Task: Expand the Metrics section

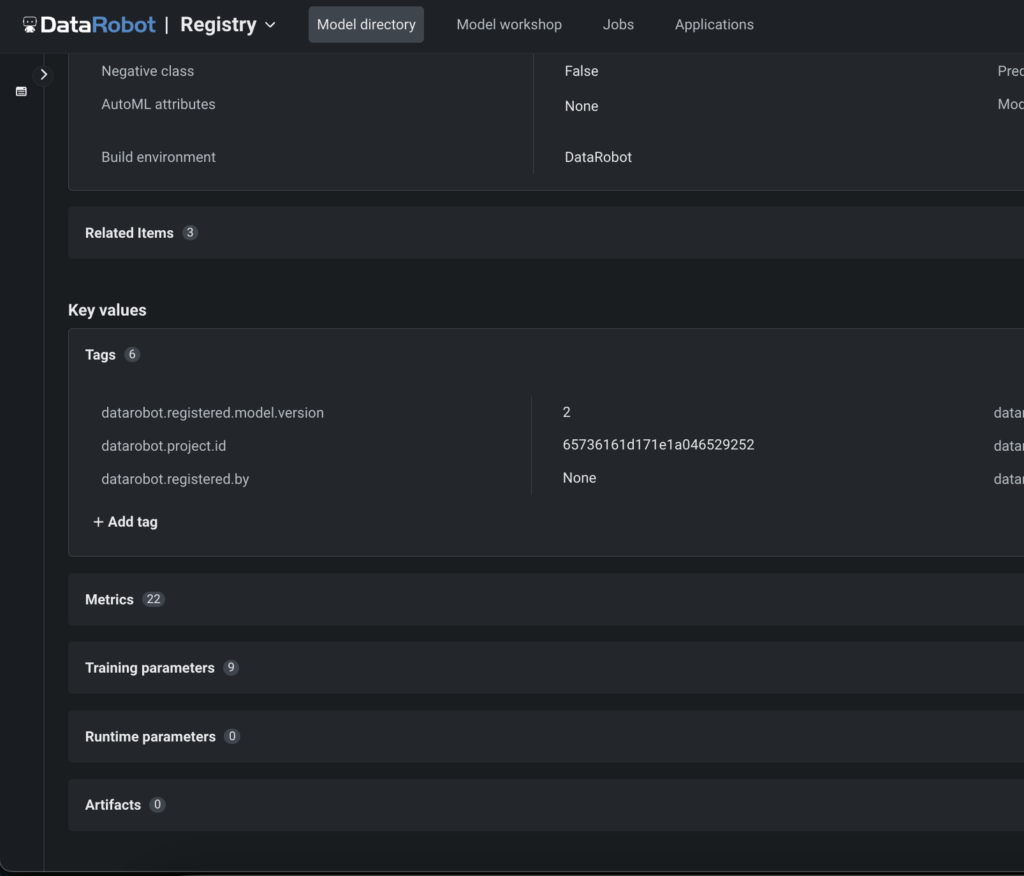Action: 546,599
